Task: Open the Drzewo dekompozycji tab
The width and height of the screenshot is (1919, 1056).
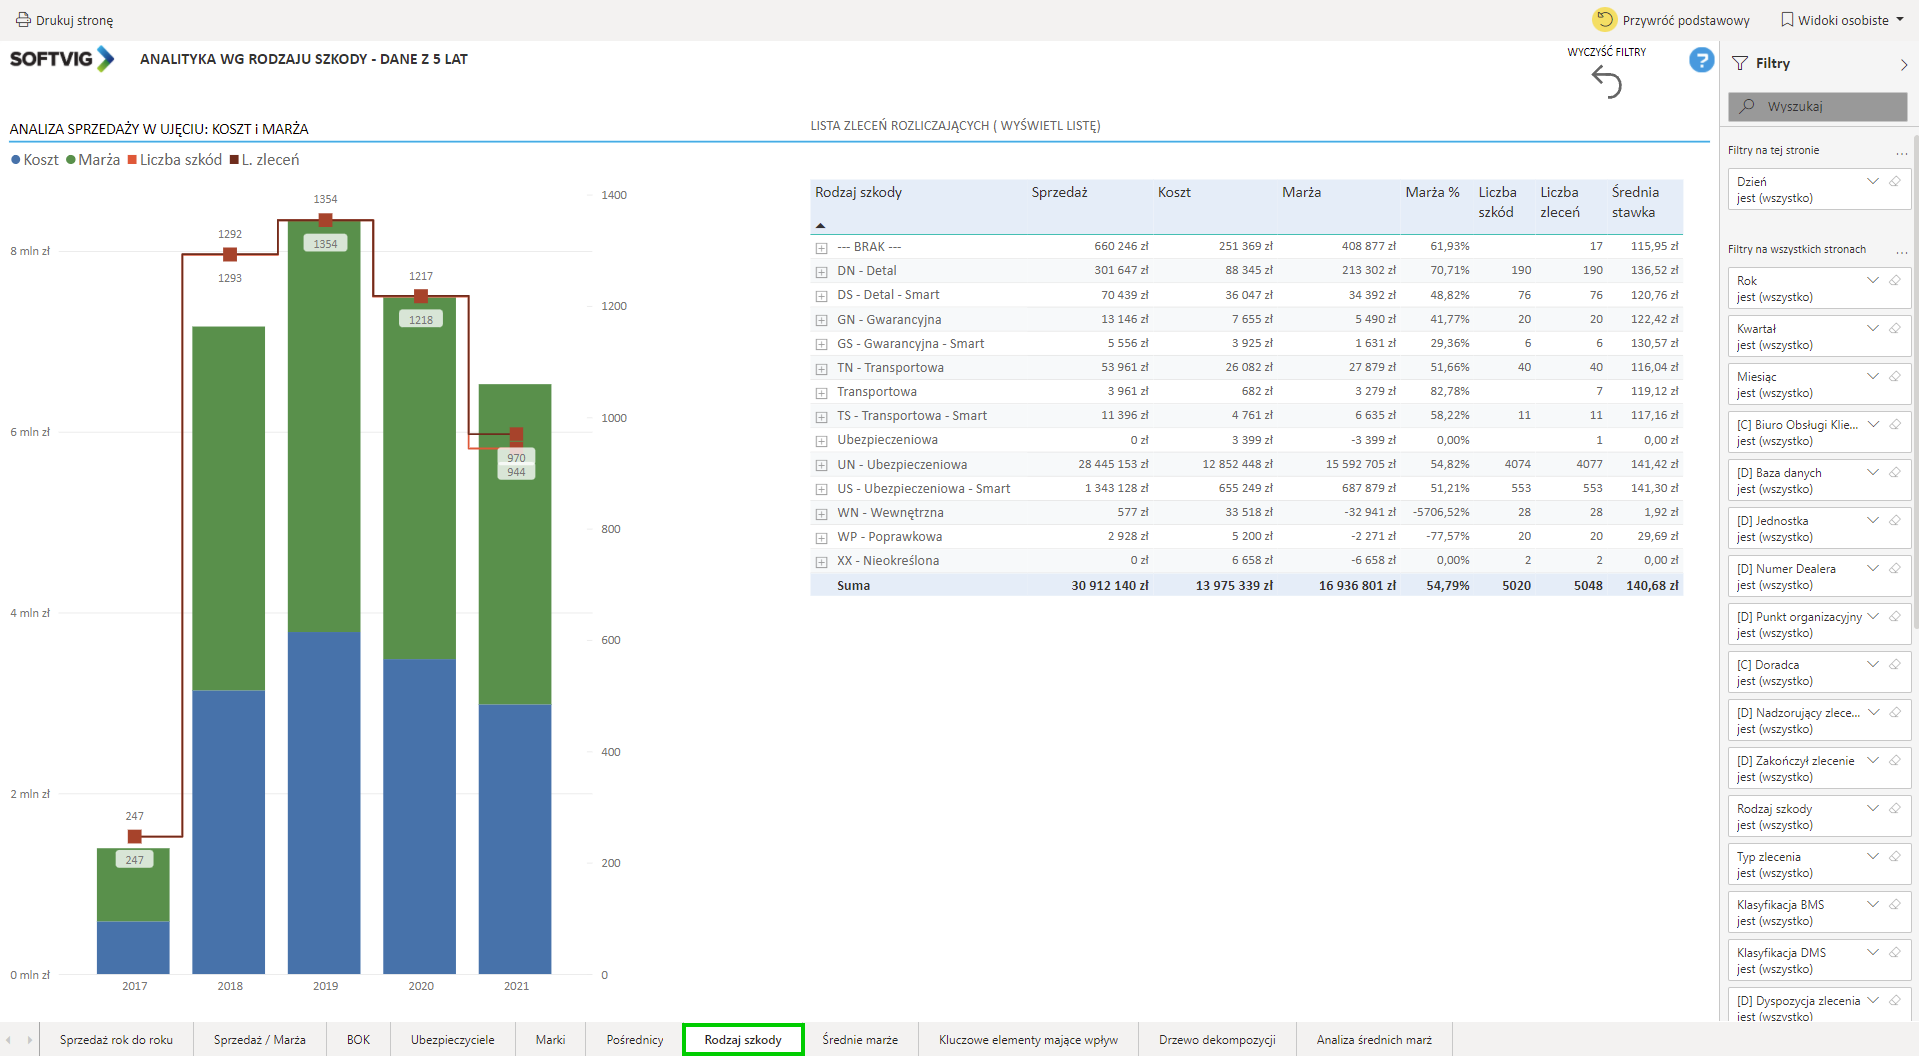Action: [1217, 1040]
